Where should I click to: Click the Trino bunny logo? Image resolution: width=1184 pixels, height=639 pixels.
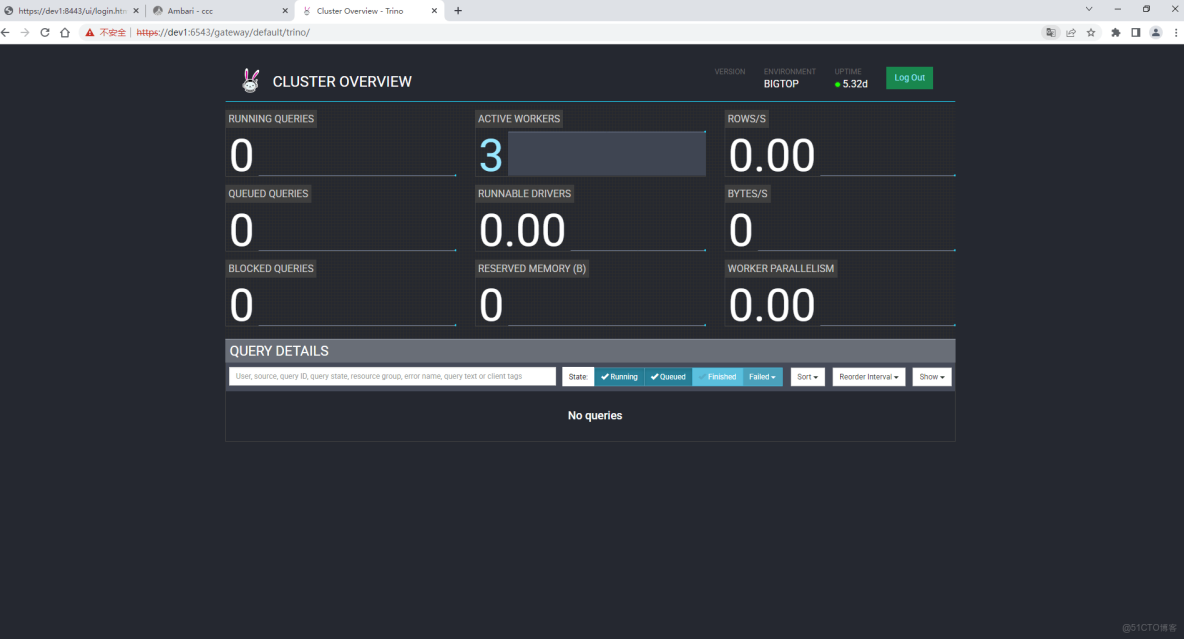coord(250,81)
